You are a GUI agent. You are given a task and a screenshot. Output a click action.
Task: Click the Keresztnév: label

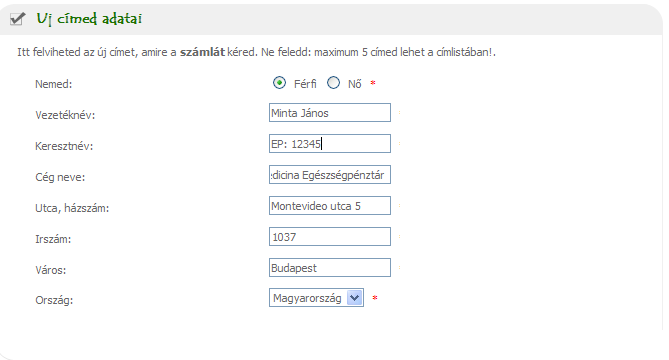click(x=64, y=146)
